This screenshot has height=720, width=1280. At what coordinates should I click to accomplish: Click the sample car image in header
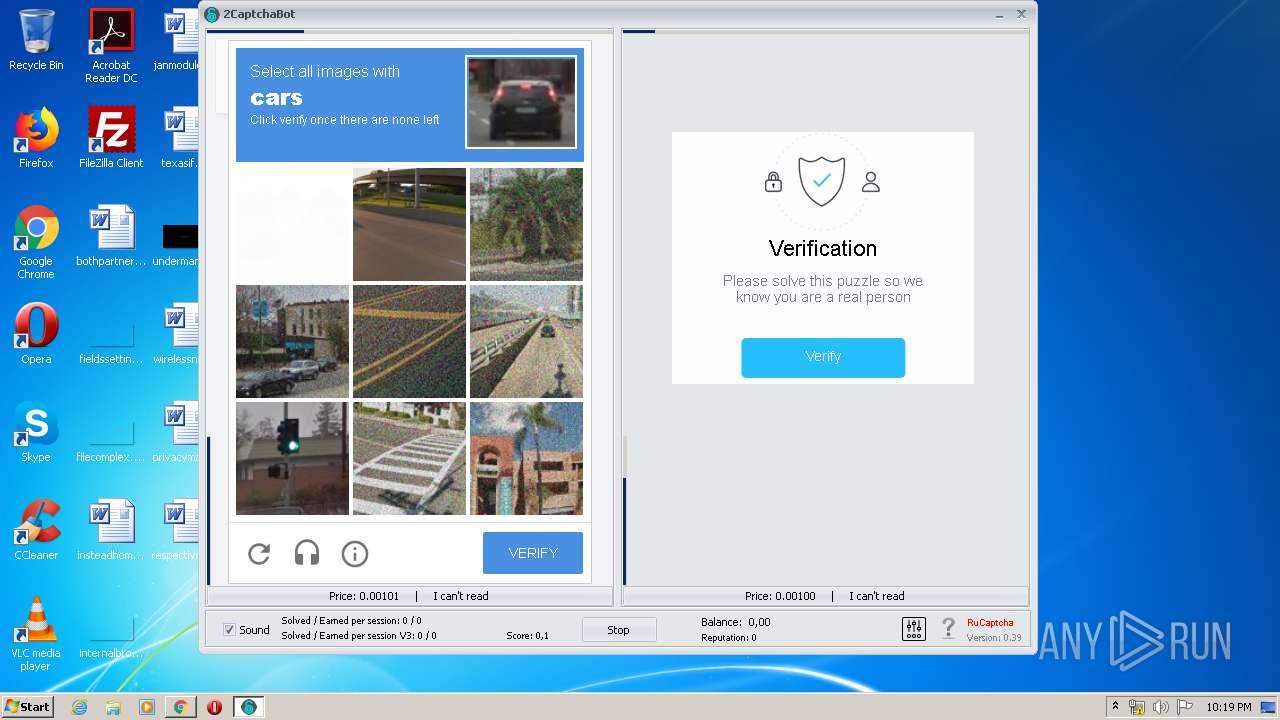click(521, 102)
